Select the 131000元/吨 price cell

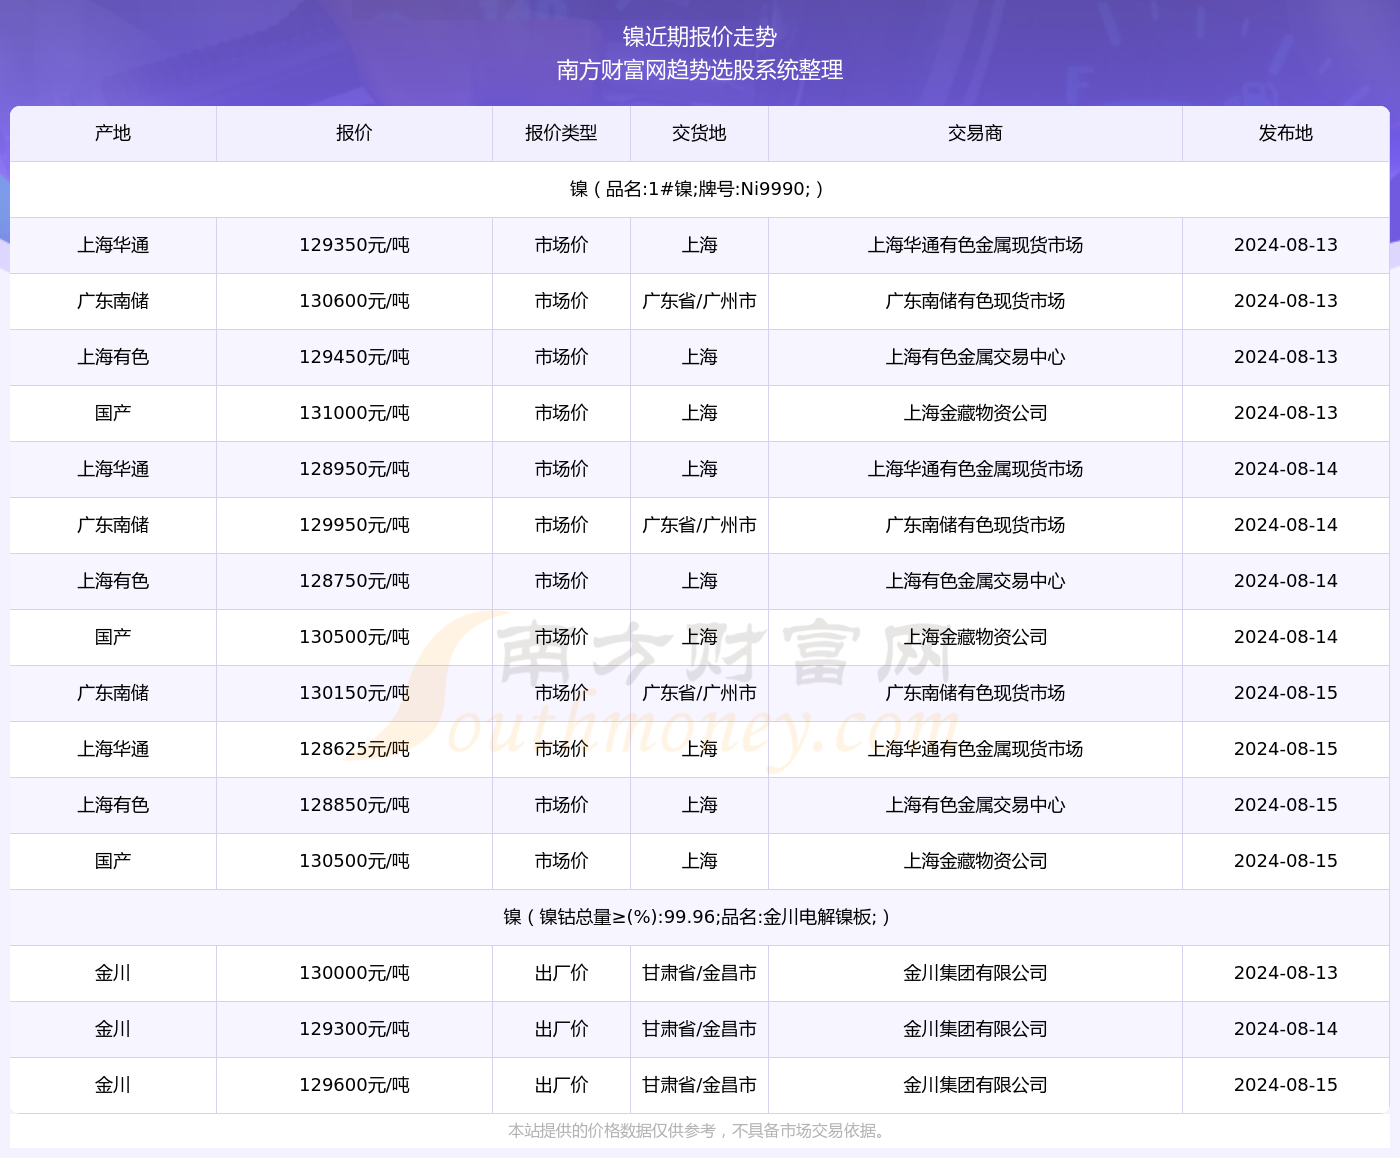[x=354, y=413]
